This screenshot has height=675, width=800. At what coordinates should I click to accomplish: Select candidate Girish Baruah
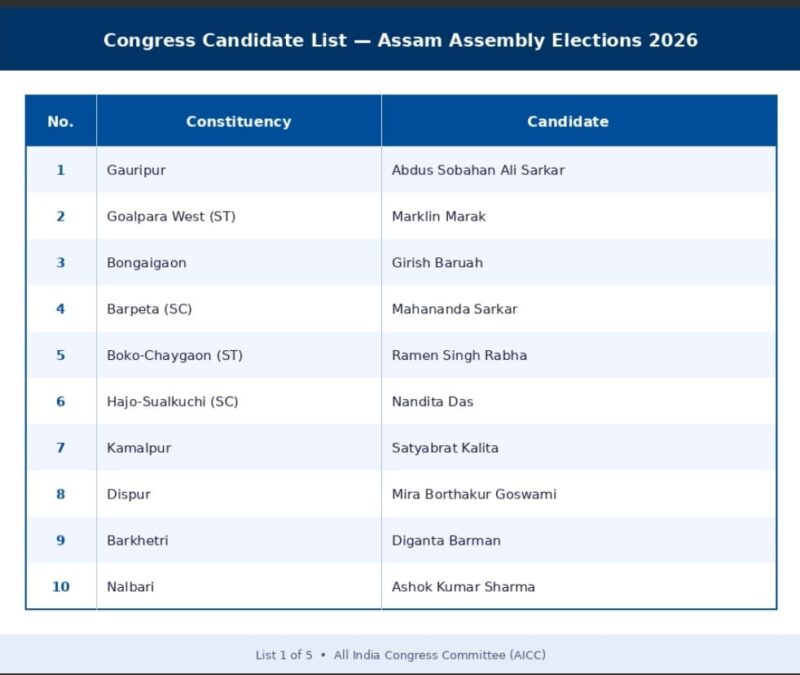[437, 263]
